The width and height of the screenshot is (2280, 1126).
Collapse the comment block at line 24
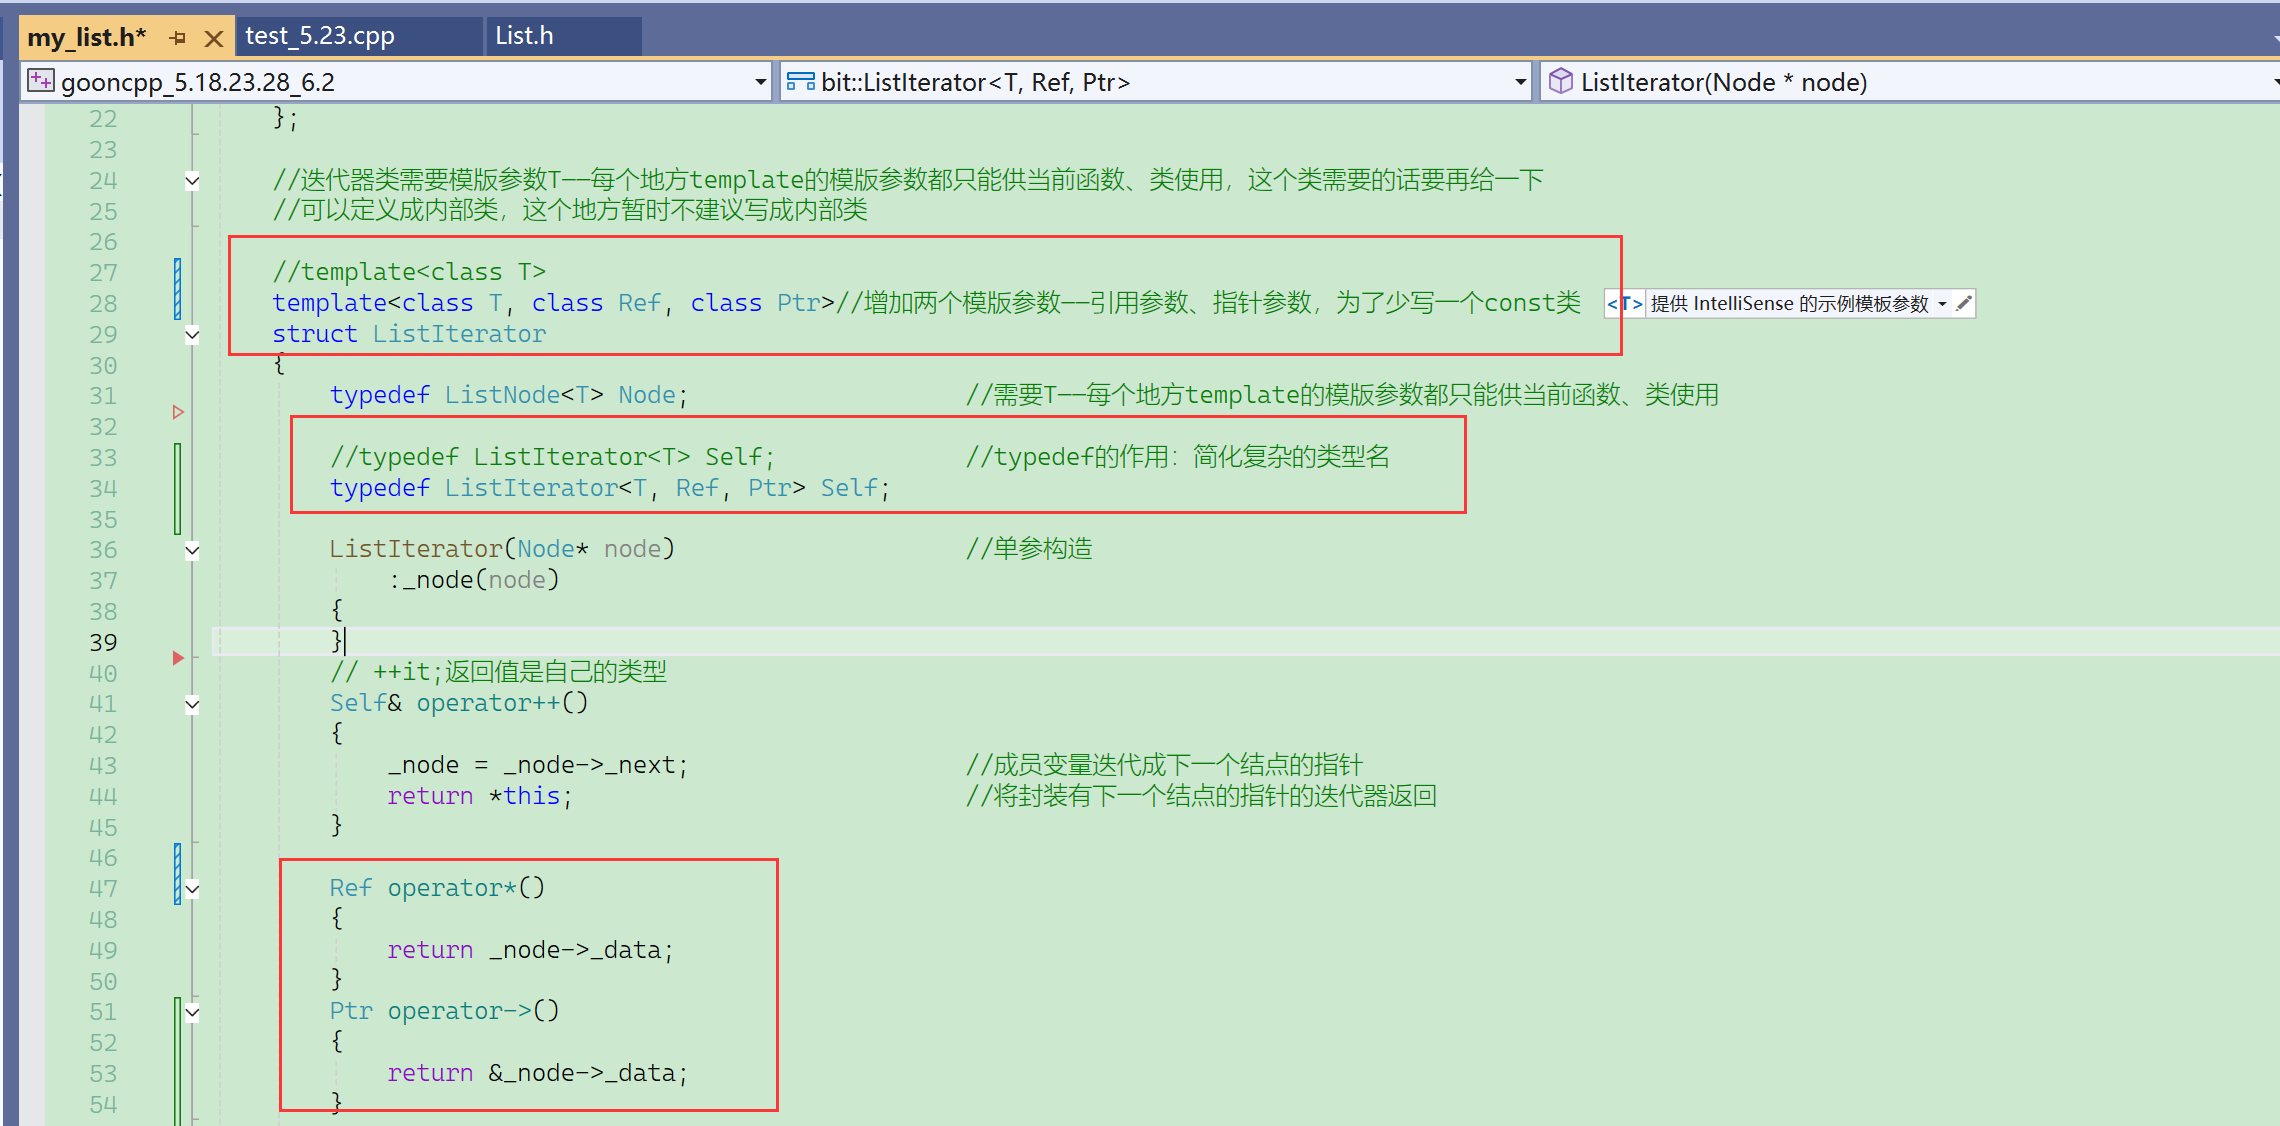coord(192,181)
